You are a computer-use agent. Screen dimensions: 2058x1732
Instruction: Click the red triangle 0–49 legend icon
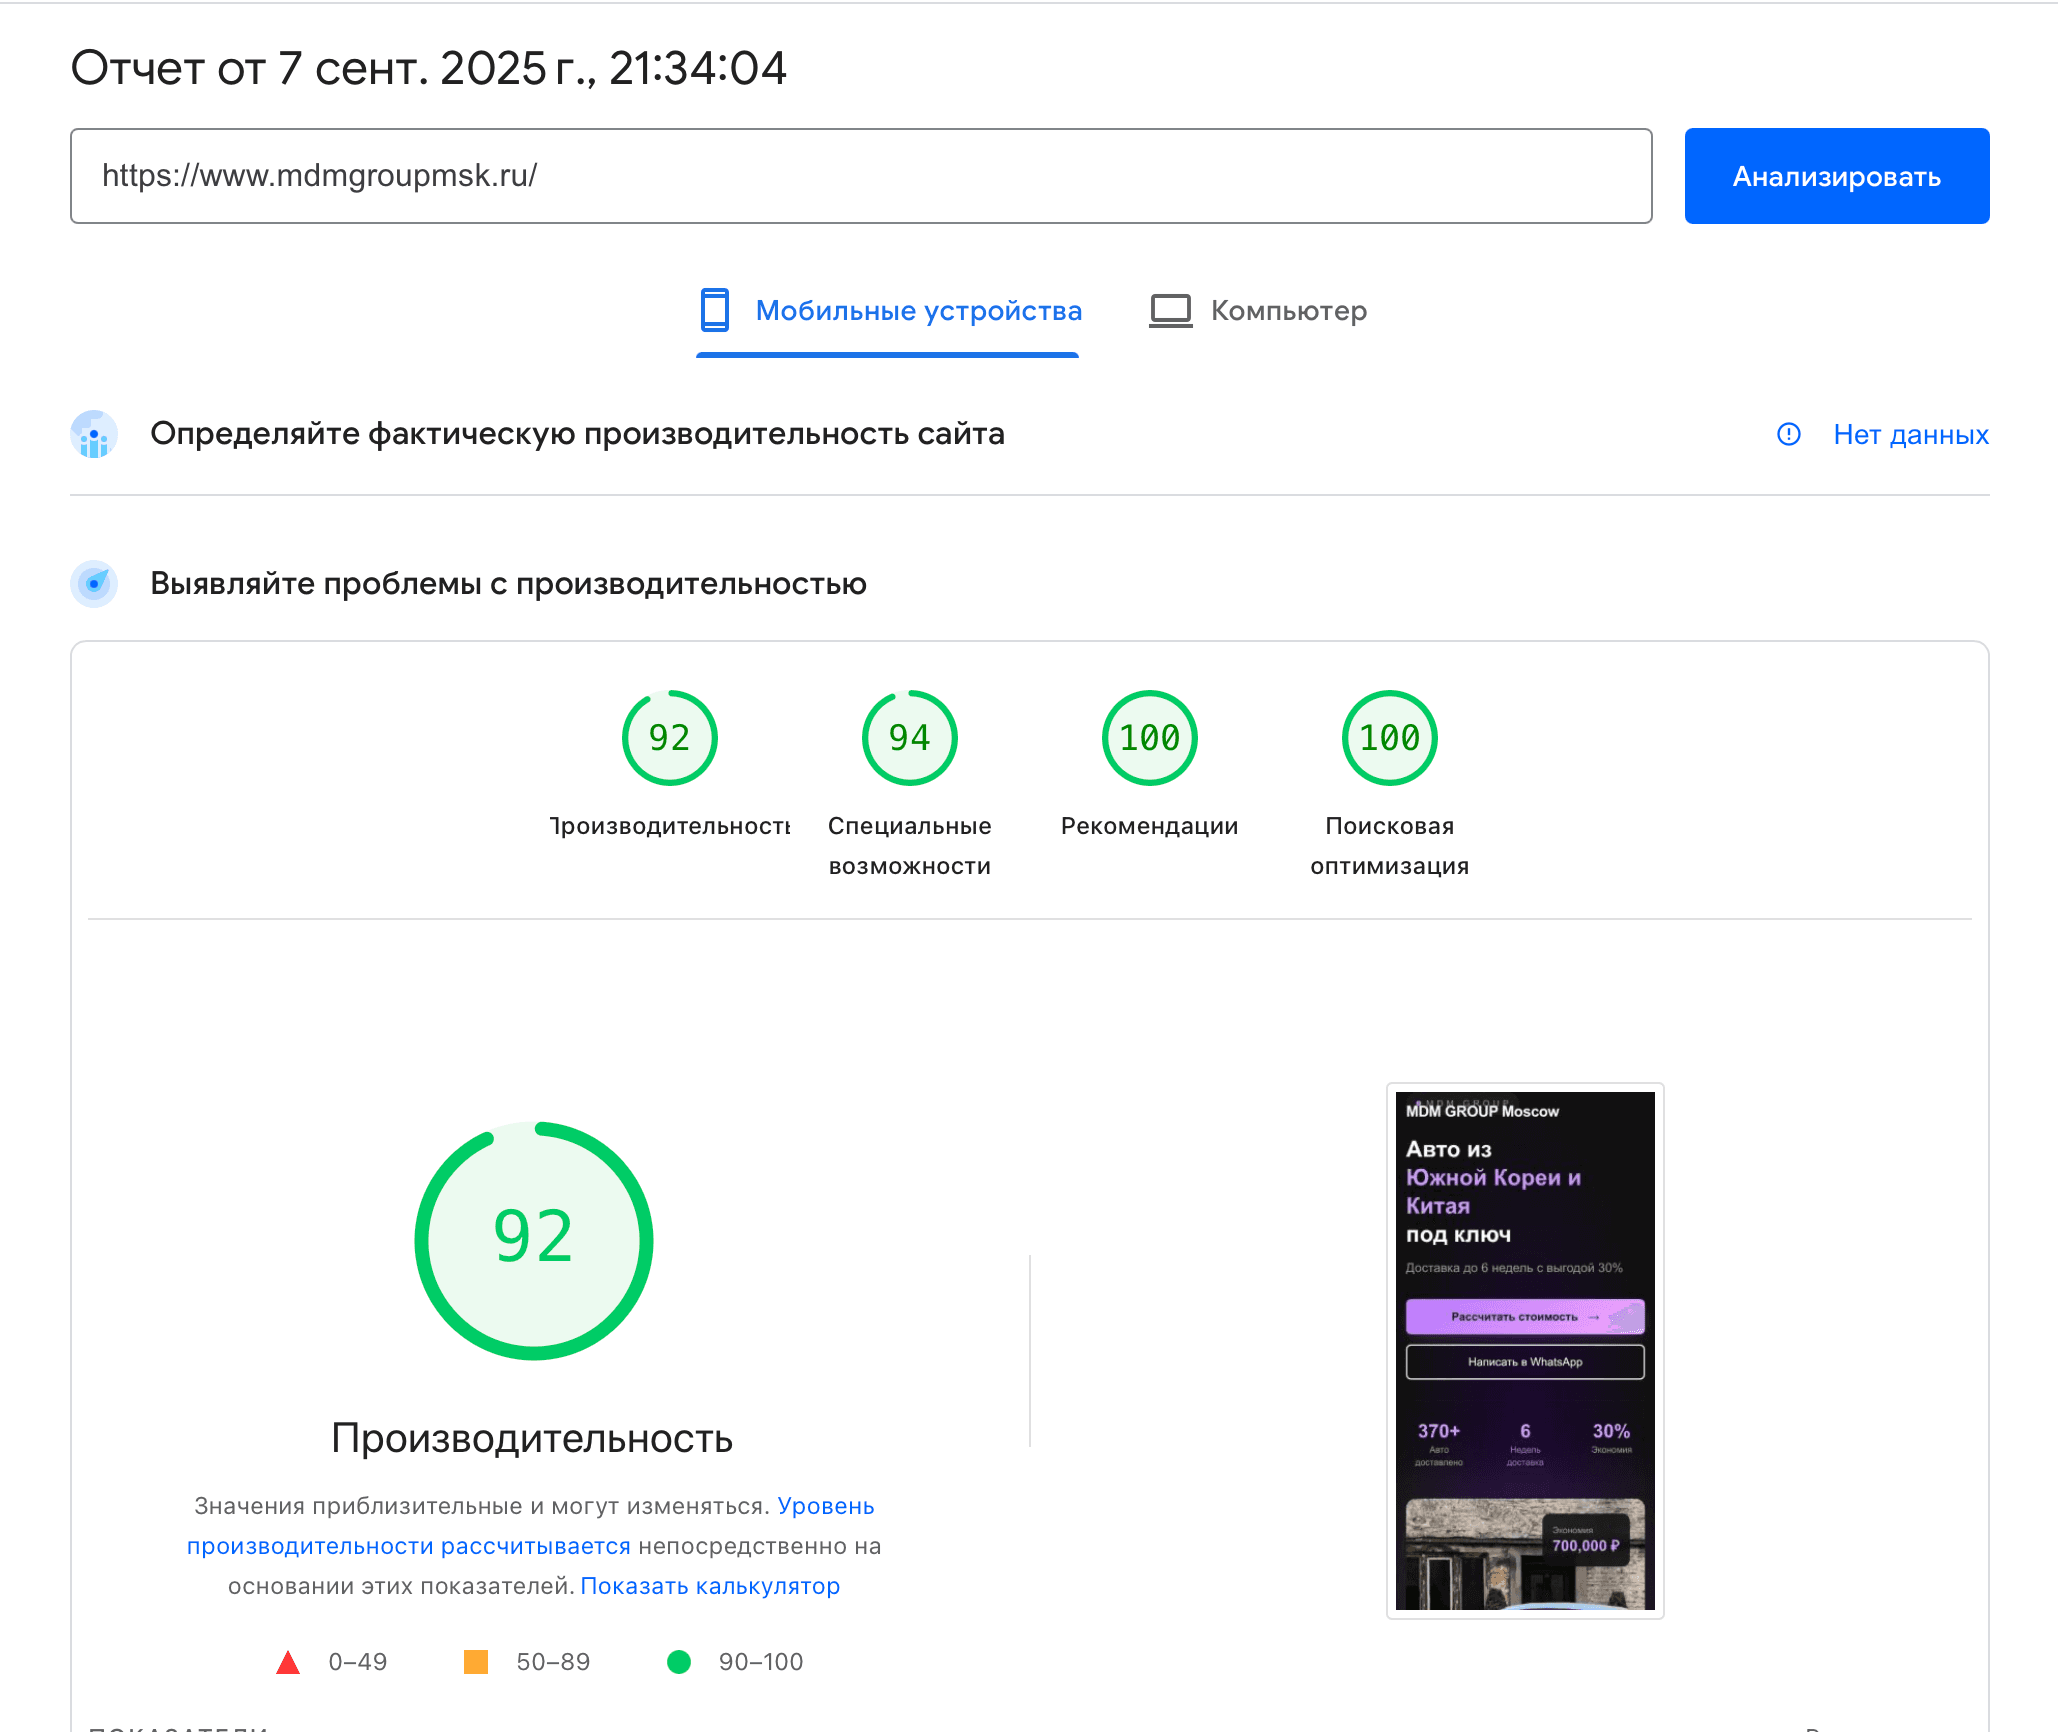288,1662
